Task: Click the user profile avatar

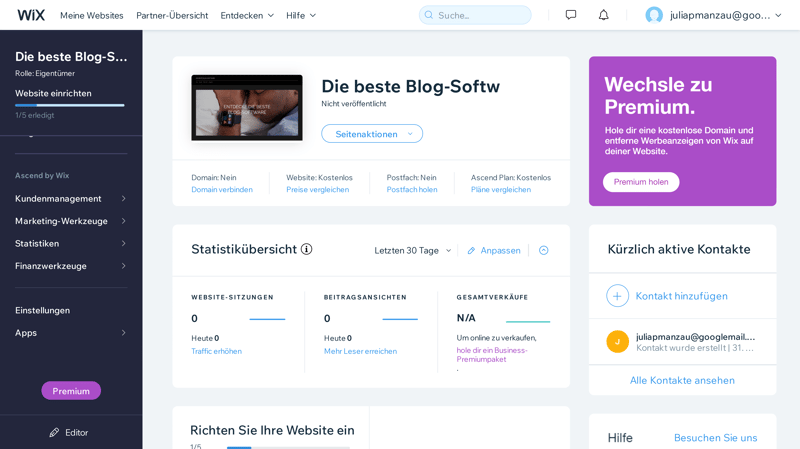Action: coord(654,15)
